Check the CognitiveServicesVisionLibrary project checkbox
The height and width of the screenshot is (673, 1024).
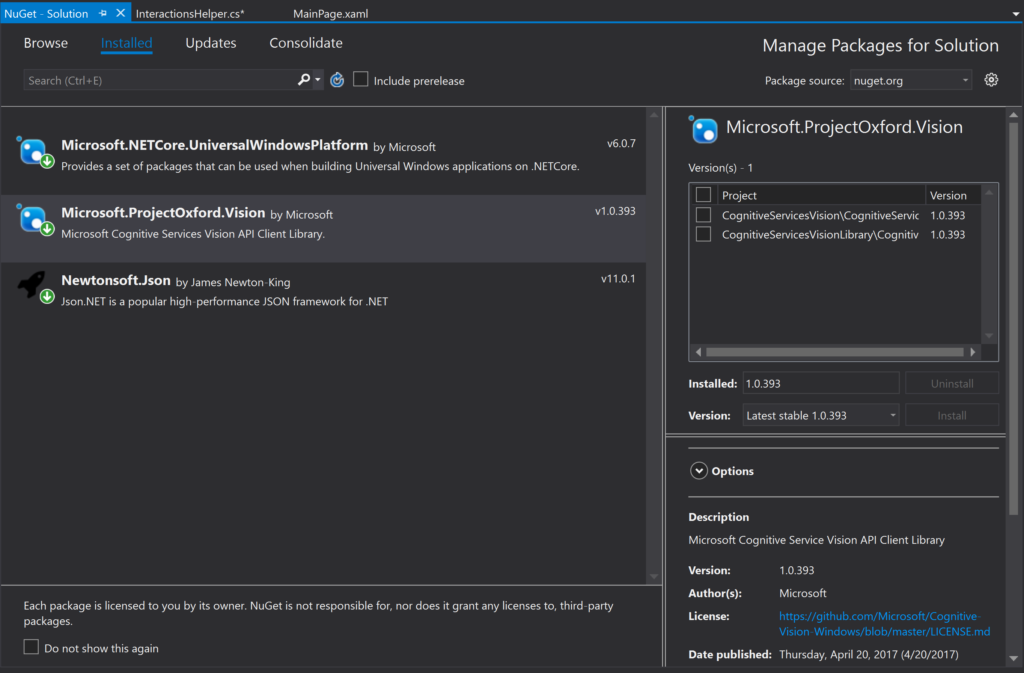(703, 234)
